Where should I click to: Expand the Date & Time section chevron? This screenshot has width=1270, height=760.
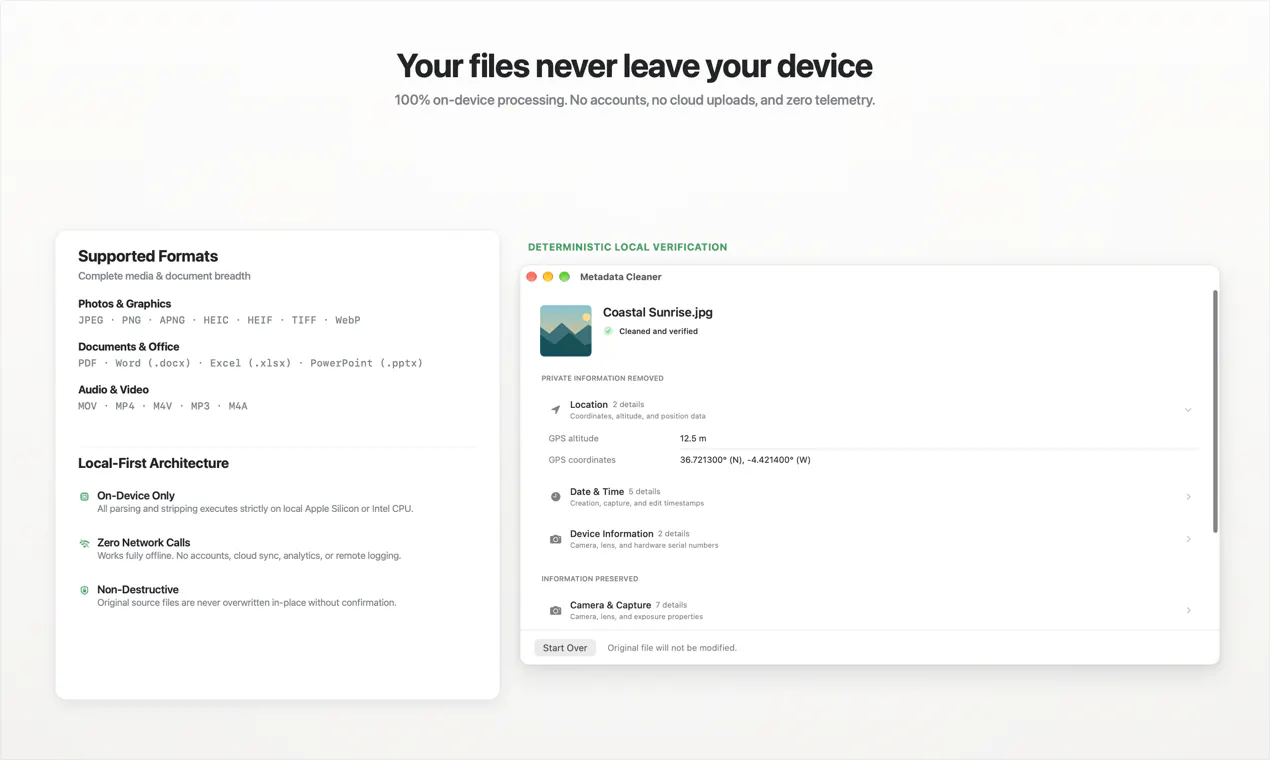1188,497
